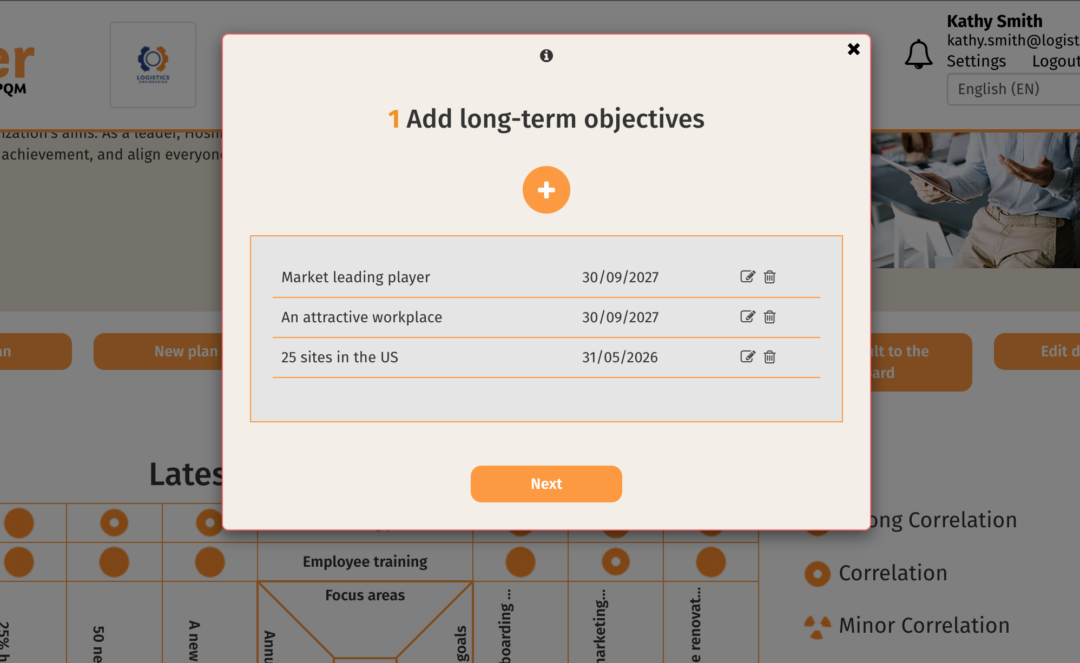Delete the 25 sites in the US objective
Image resolution: width=1080 pixels, height=663 pixels.
[770, 357]
